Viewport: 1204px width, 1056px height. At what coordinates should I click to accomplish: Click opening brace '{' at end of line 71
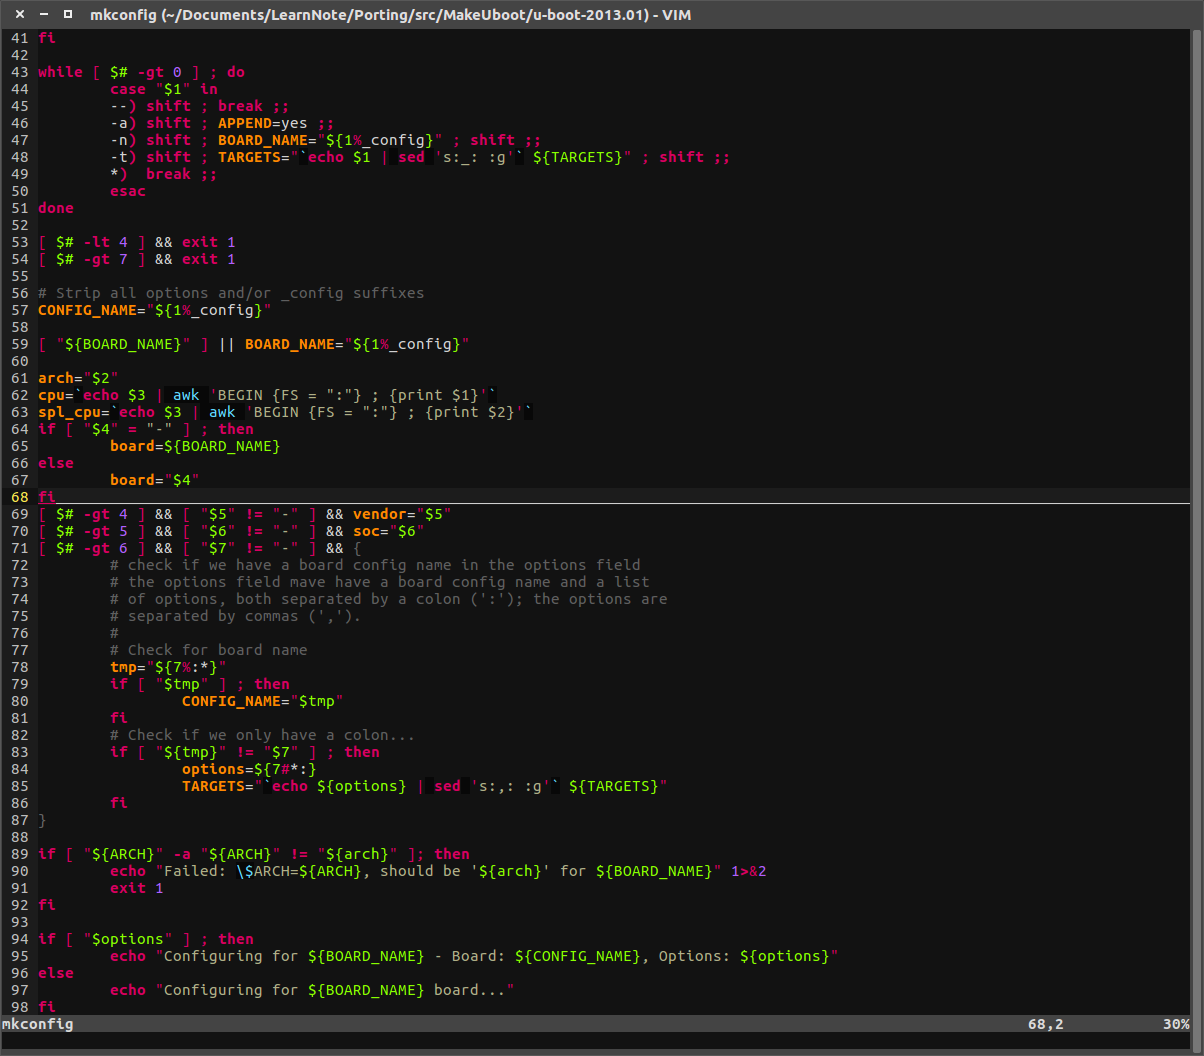(x=357, y=548)
